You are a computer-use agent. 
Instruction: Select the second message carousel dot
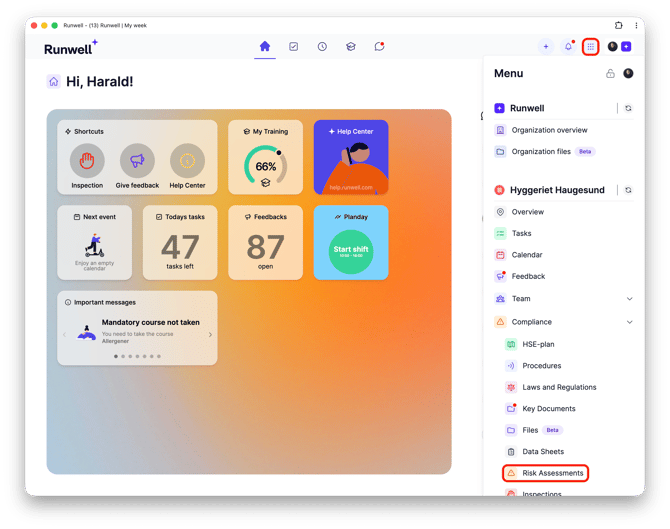[123, 356]
